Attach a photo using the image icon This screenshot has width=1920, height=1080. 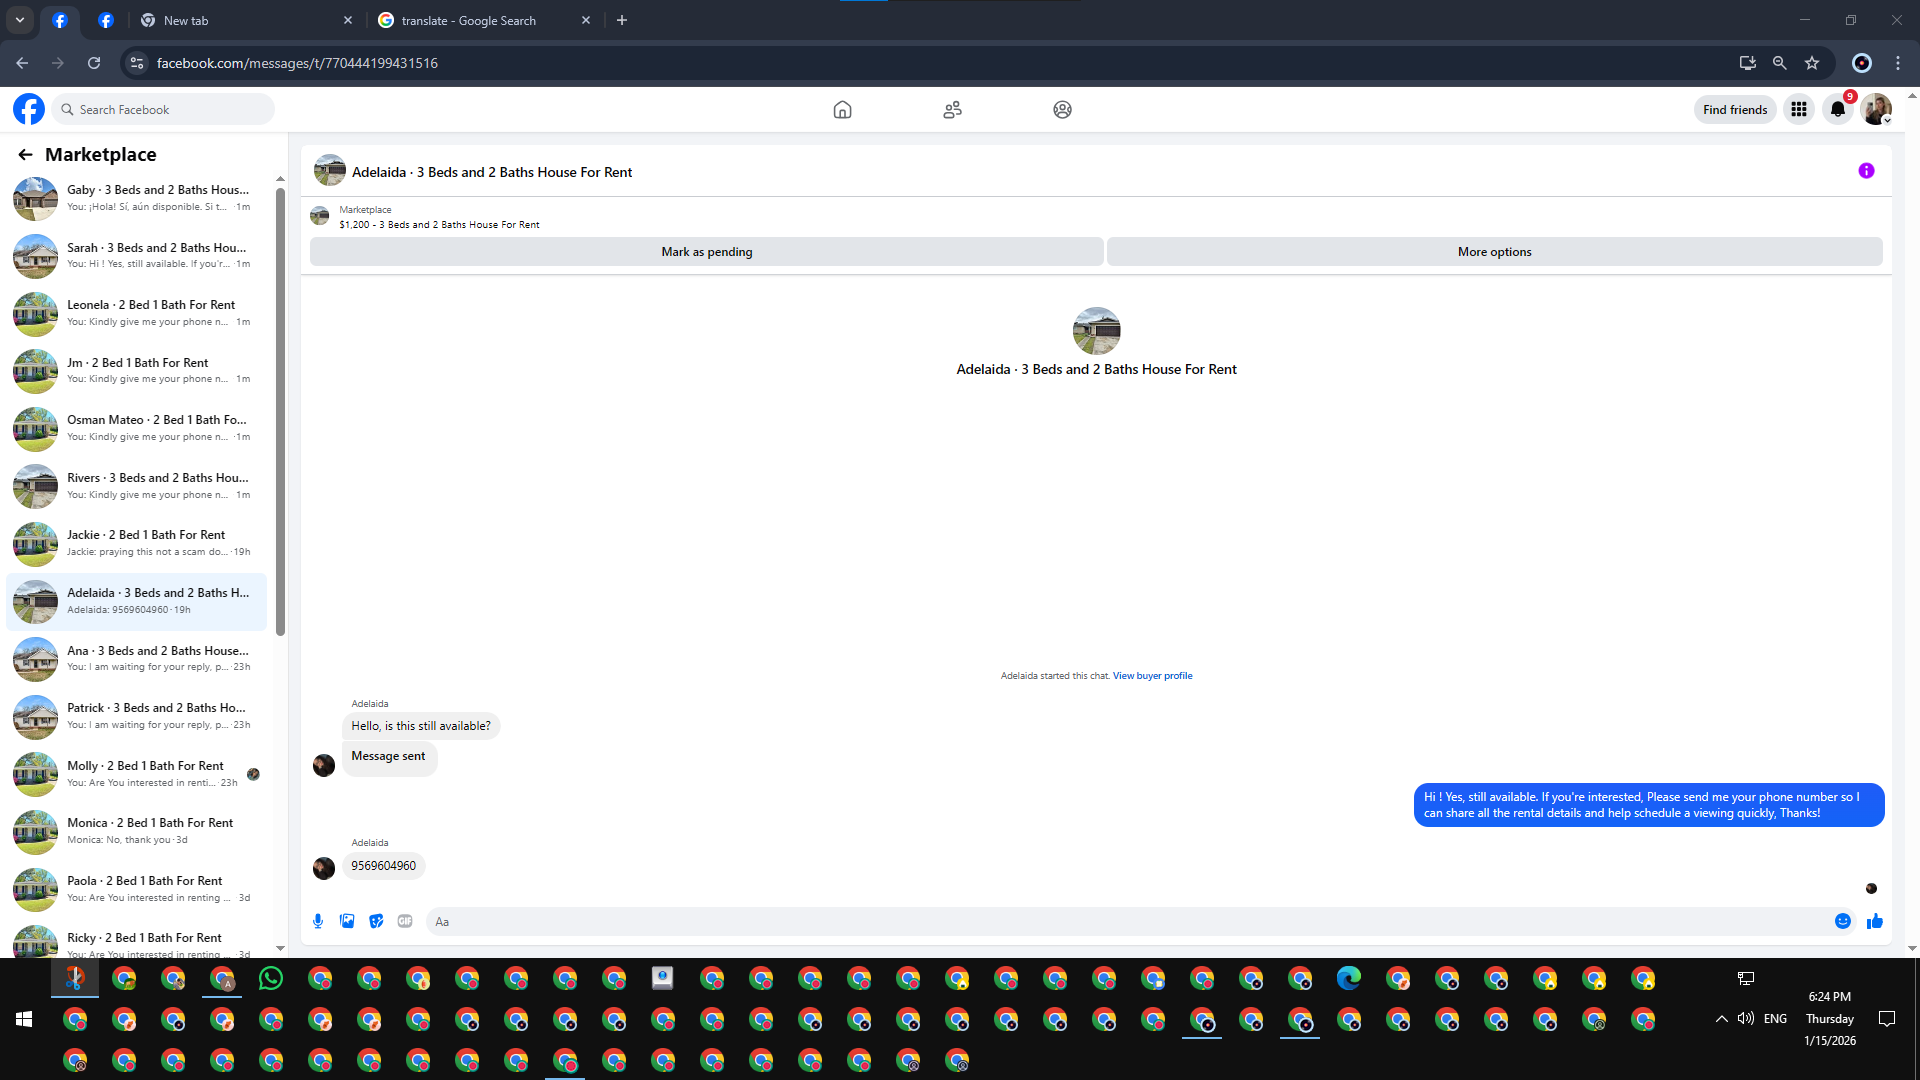tap(347, 921)
